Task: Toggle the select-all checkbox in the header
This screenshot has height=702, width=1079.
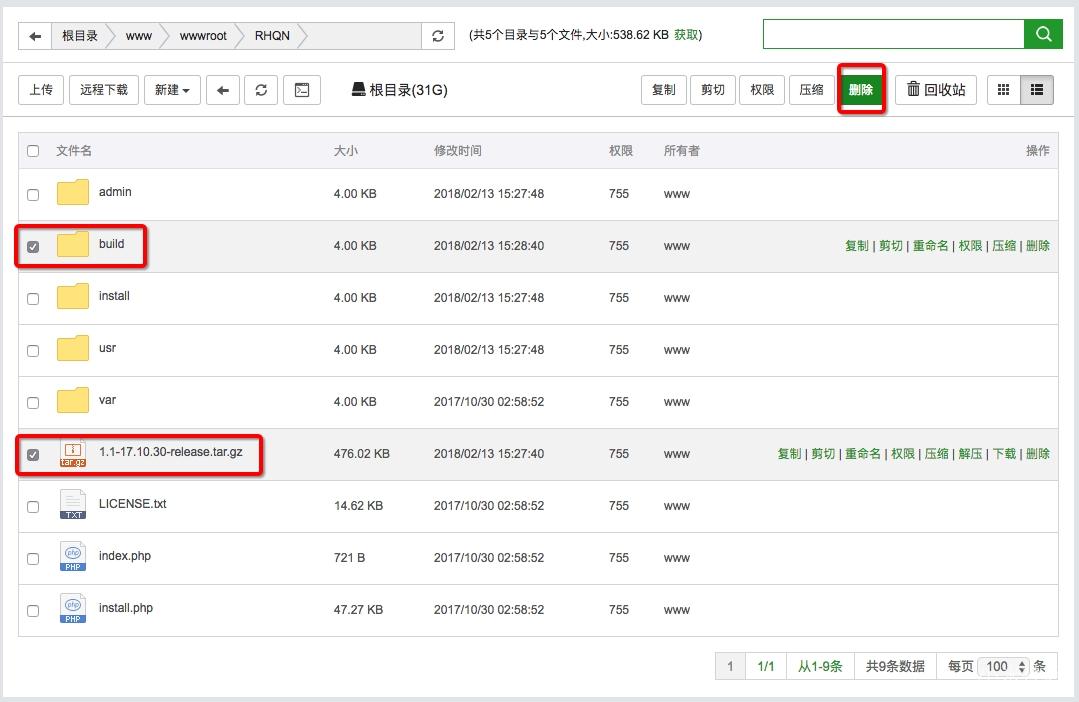Action: 33,150
